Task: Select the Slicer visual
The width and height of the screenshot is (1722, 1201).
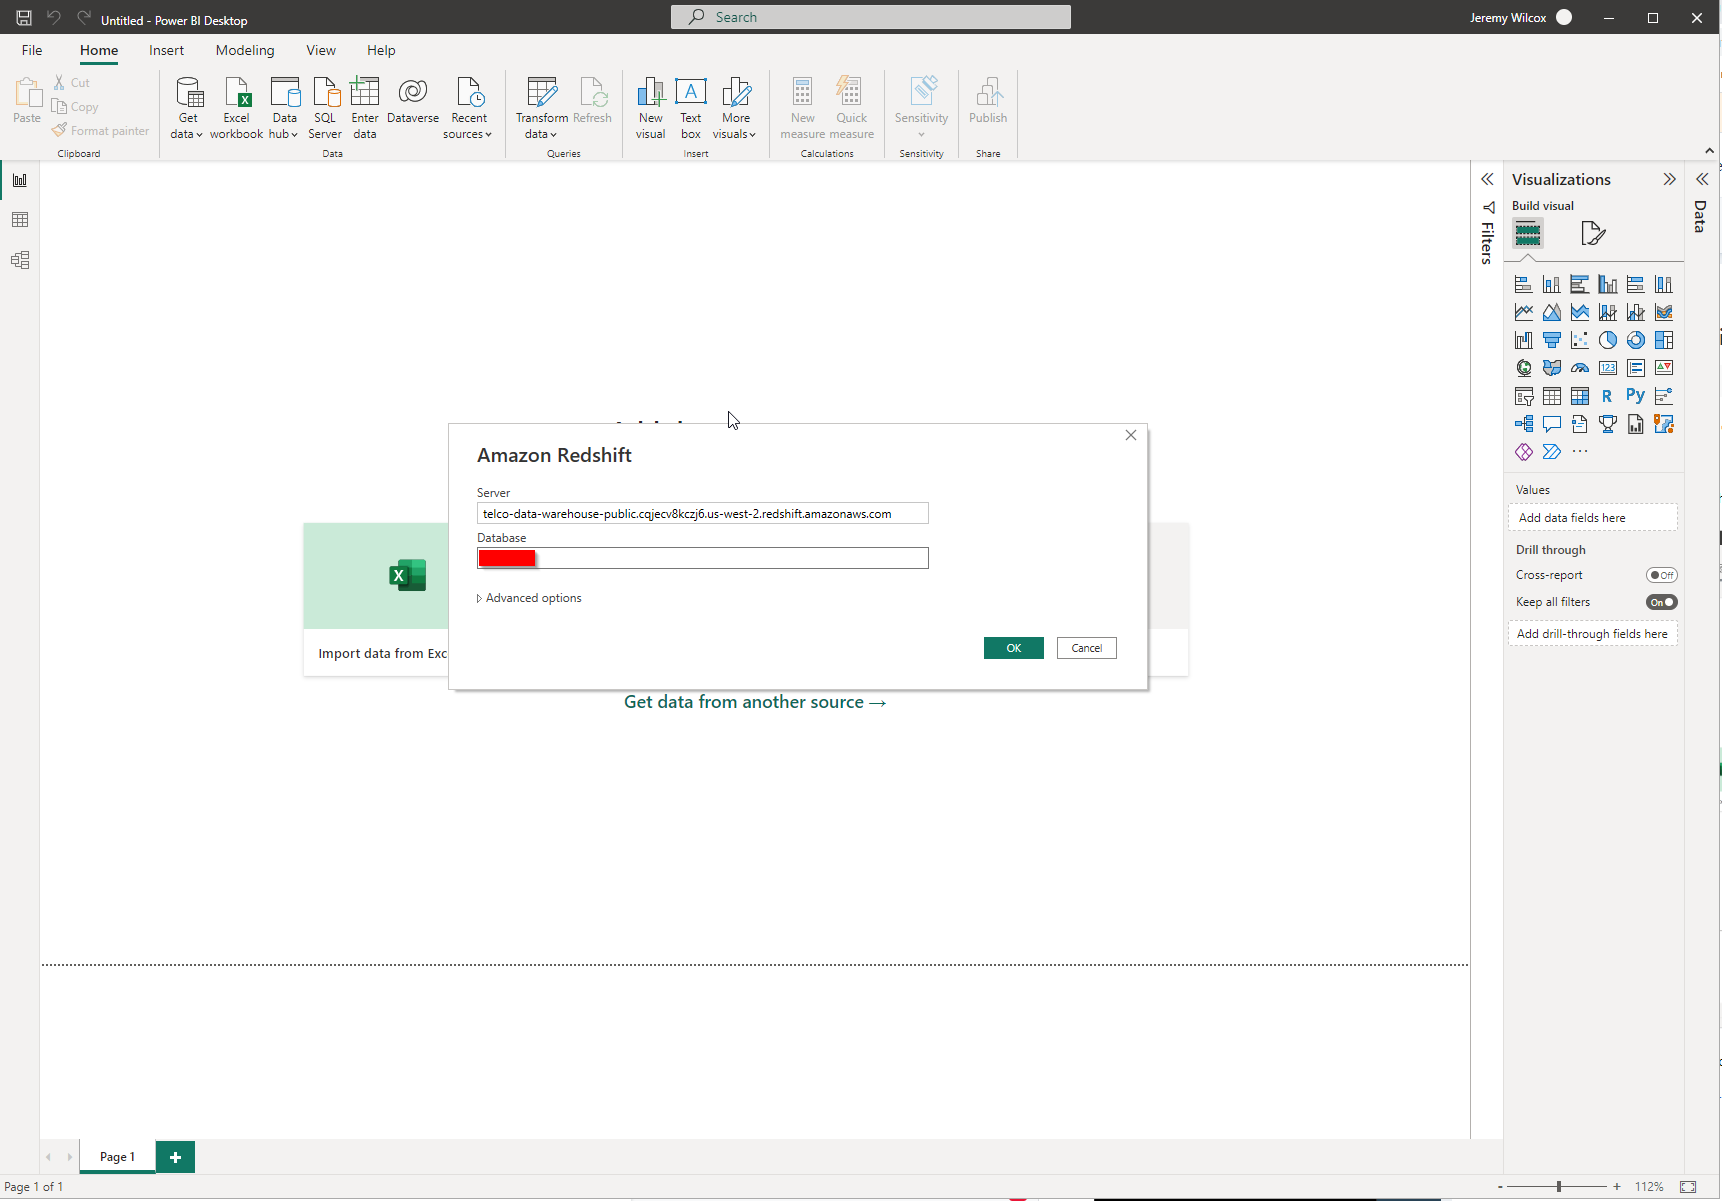Action: [1523, 396]
